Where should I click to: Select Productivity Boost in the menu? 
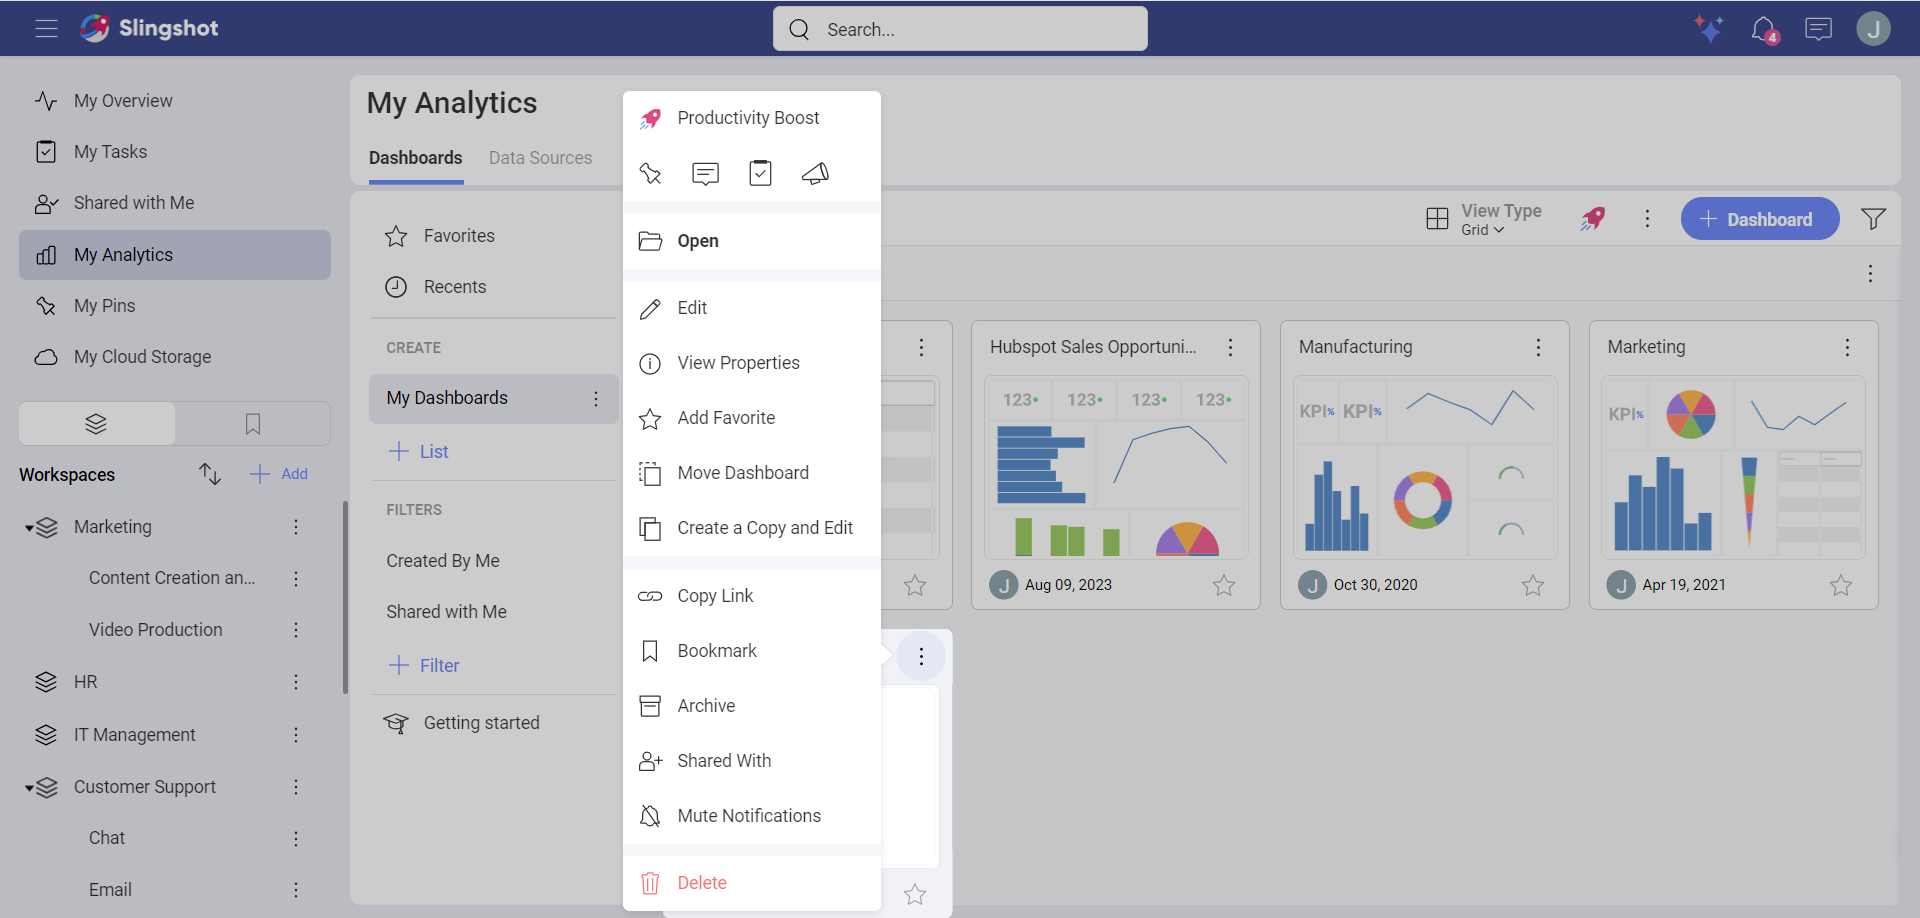click(752, 118)
